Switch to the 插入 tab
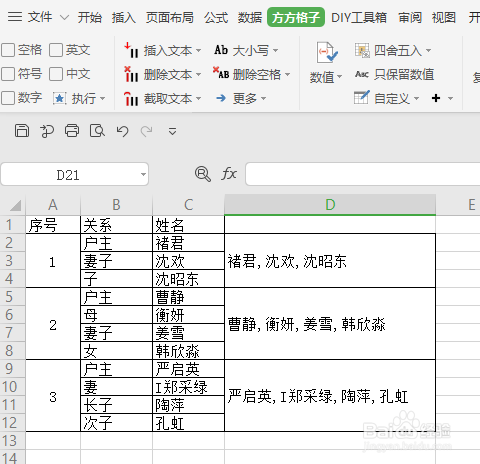This screenshot has height=464, width=480. coord(124,17)
